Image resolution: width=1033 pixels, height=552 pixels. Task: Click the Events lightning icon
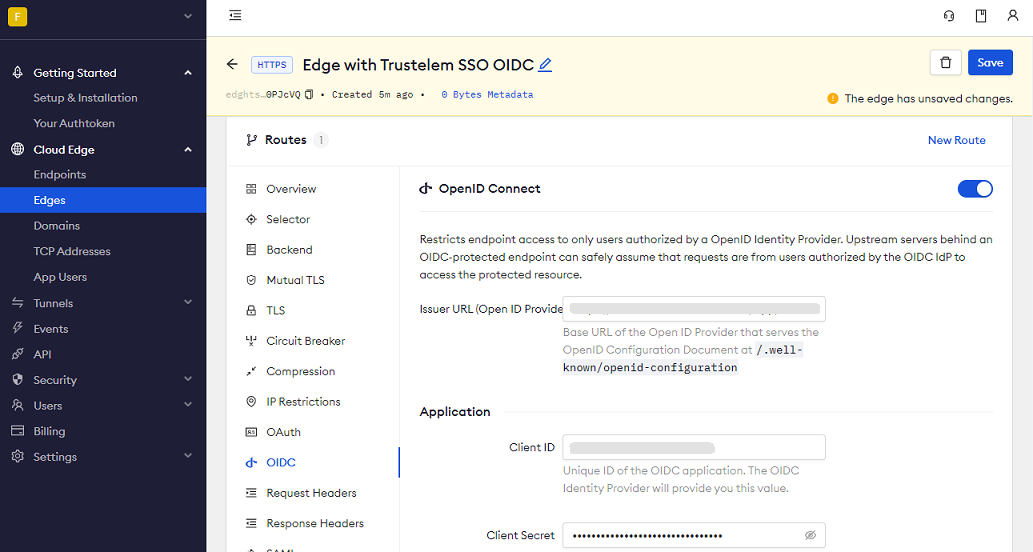tap(18, 328)
